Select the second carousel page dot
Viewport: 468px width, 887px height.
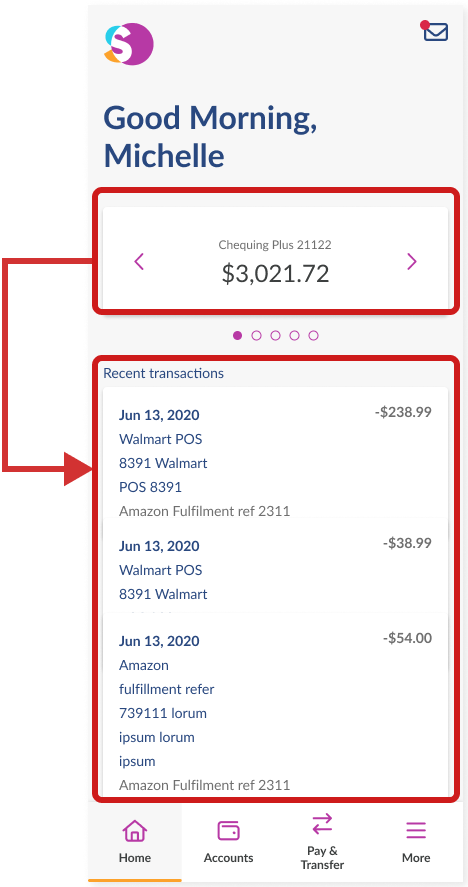click(x=256, y=335)
